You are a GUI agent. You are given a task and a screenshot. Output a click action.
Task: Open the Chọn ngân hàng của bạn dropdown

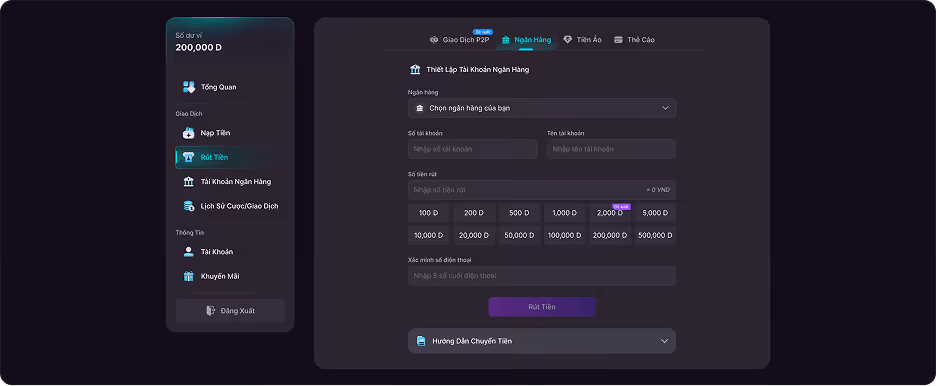tap(541, 108)
